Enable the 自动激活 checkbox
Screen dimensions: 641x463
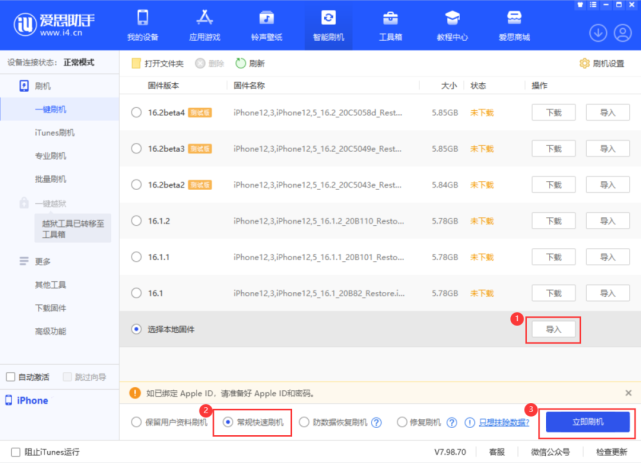pos(11,377)
